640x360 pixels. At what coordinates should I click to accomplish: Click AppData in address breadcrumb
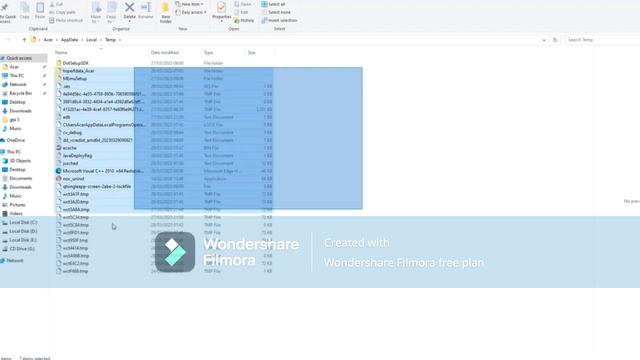click(x=69, y=40)
